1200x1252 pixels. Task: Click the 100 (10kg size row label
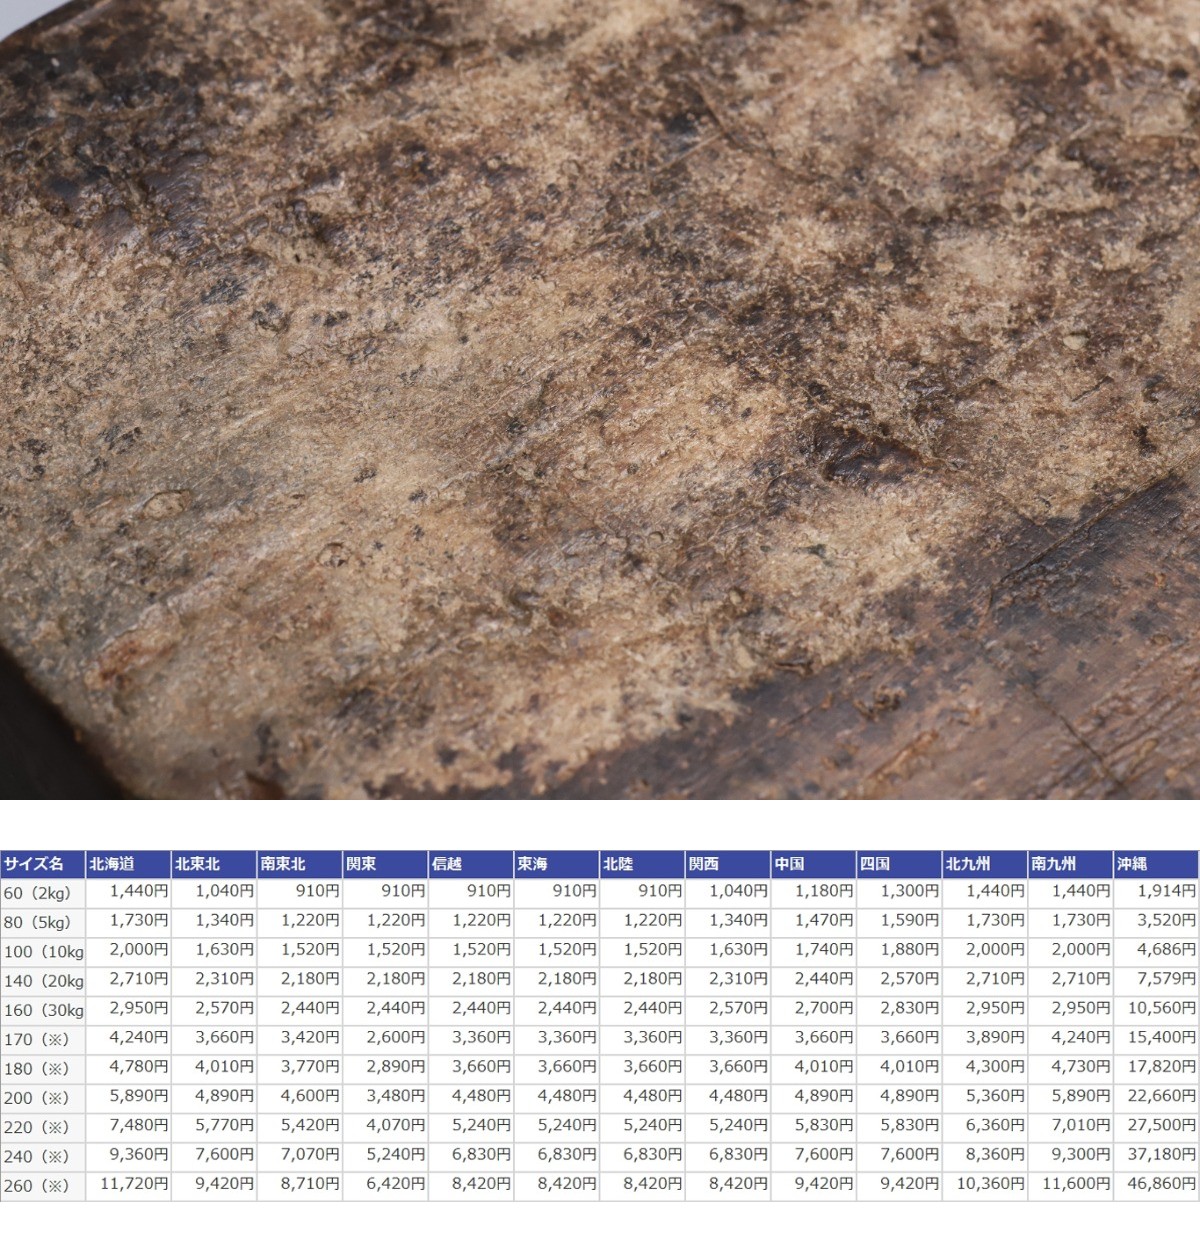(x=43, y=951)
